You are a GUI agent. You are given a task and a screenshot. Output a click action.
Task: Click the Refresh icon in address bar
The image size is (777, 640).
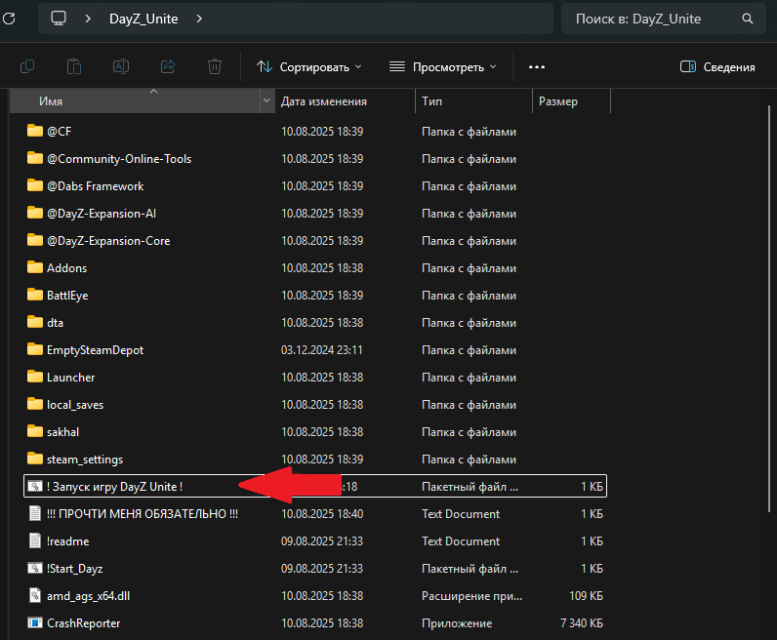[x=8, y=19]
